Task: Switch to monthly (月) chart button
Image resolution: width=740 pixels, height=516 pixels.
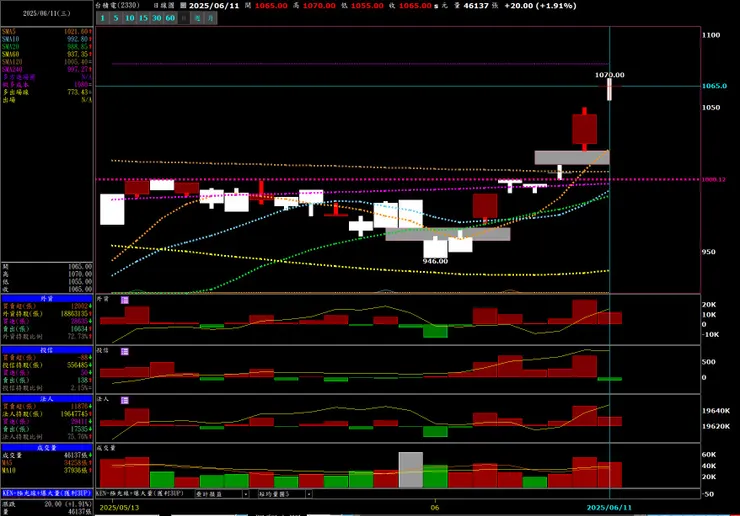Action: (x=211, y=18)
